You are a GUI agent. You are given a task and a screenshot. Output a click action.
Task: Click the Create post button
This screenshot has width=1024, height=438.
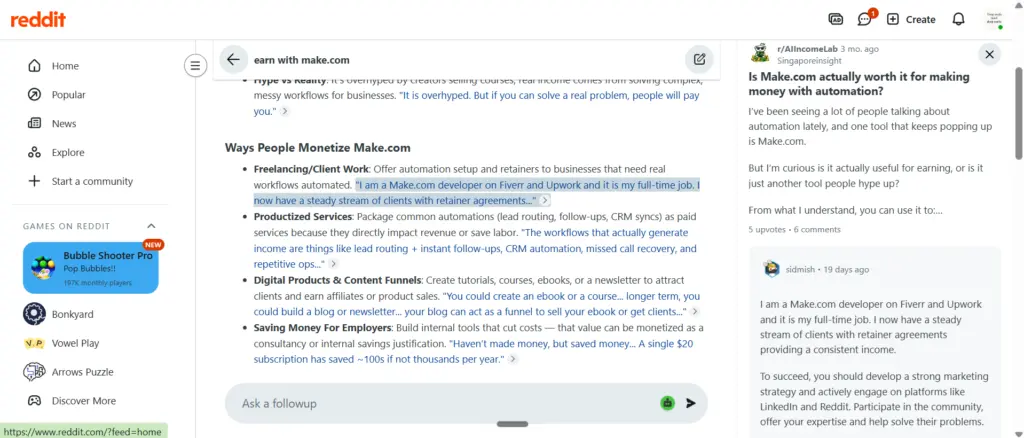pos(911,19)
